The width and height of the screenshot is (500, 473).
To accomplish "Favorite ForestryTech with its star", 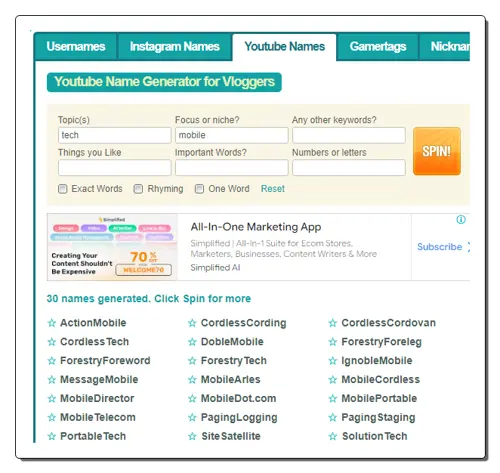I will (x=192, y=361).
